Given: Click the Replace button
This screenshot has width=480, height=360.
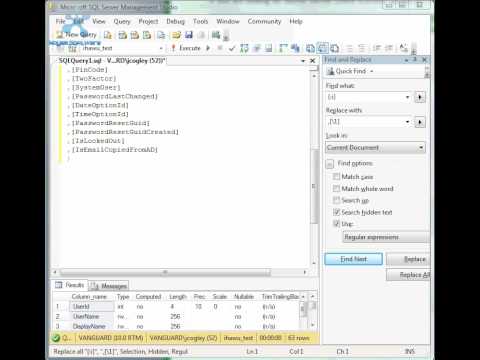Looking at the screenshot, I should click(409, 259).
